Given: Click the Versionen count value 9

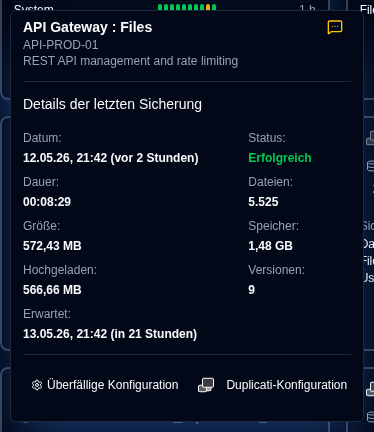Looking at the screenshot, I should [x=252, y=290].
